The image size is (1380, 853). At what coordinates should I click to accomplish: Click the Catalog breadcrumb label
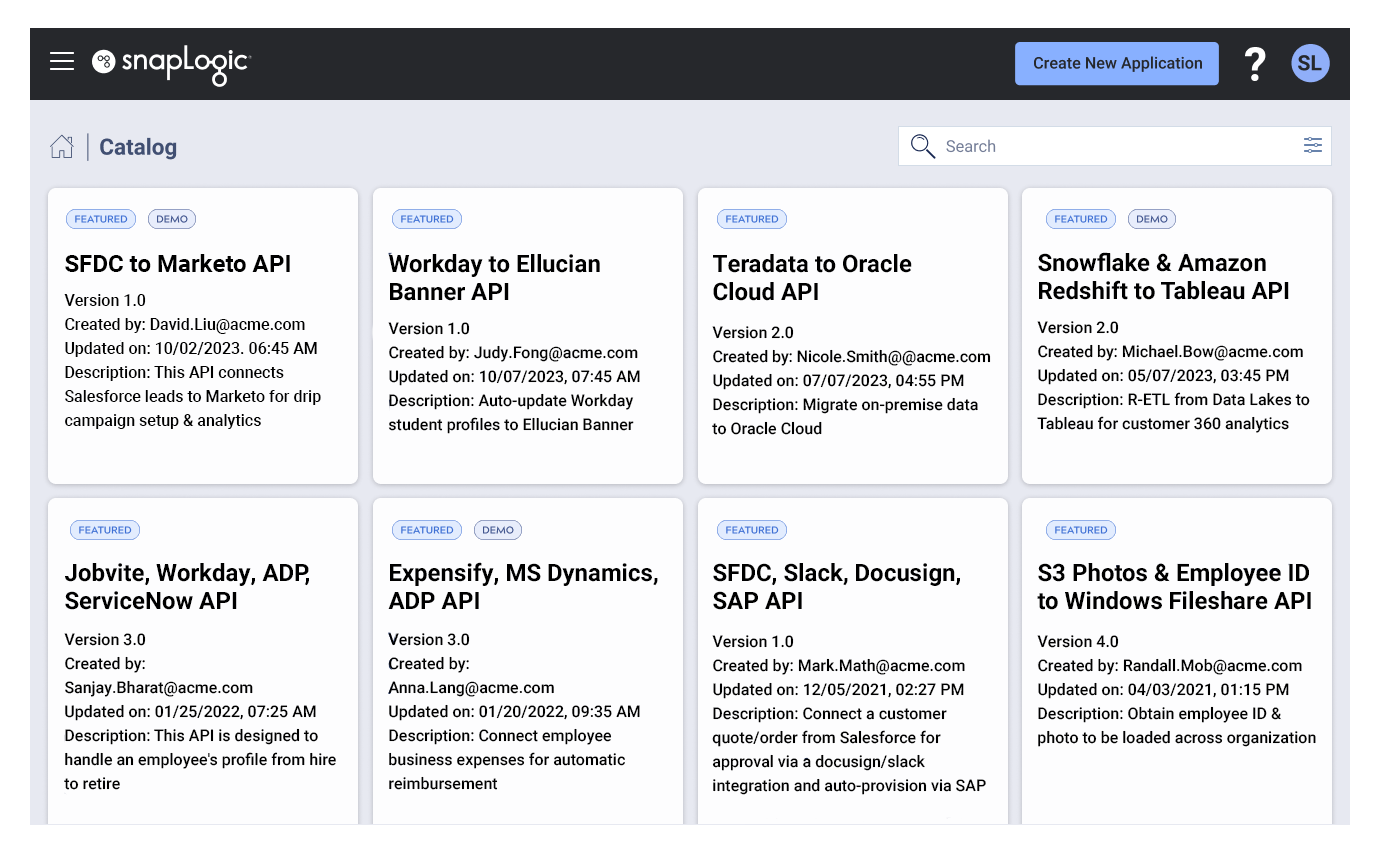pyautogui.click(x=138, y=147)
